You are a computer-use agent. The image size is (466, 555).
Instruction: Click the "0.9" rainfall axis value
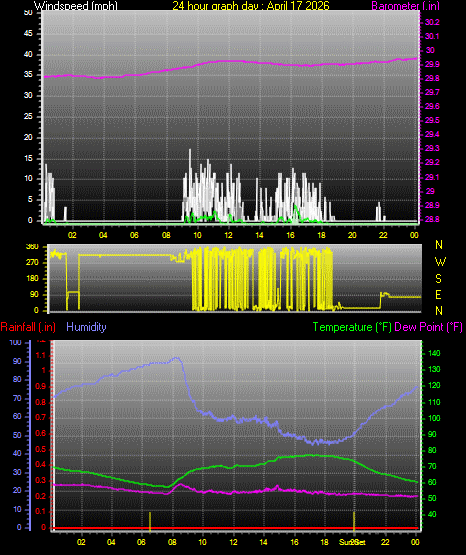[41, 387]
